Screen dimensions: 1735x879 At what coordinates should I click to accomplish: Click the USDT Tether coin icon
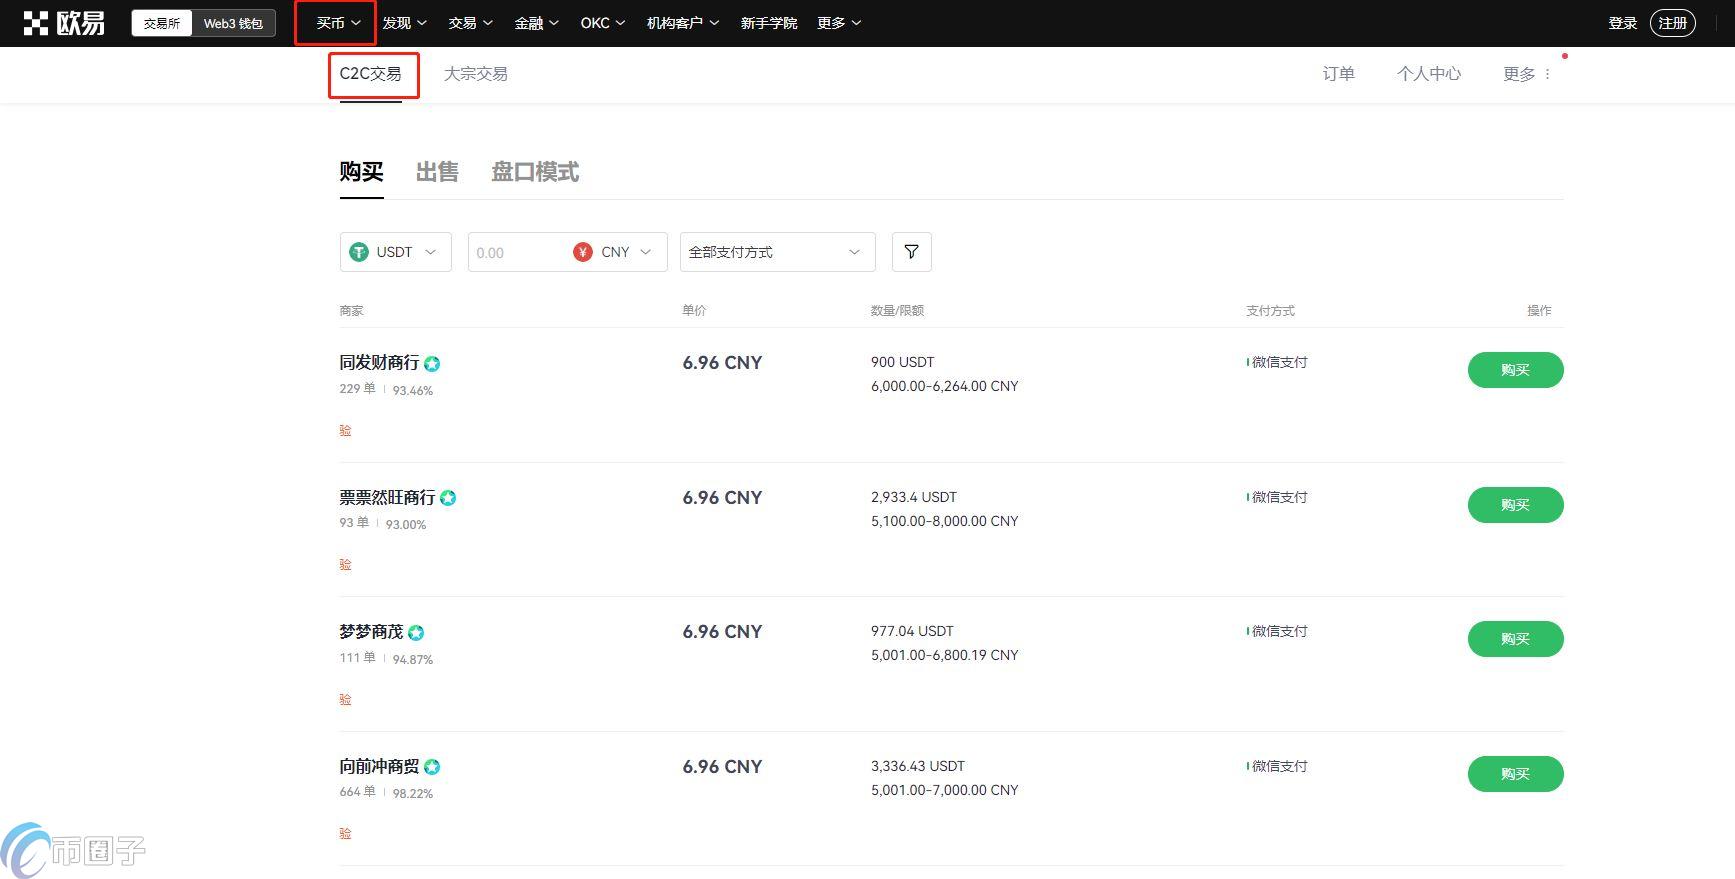tap(359, 252)
